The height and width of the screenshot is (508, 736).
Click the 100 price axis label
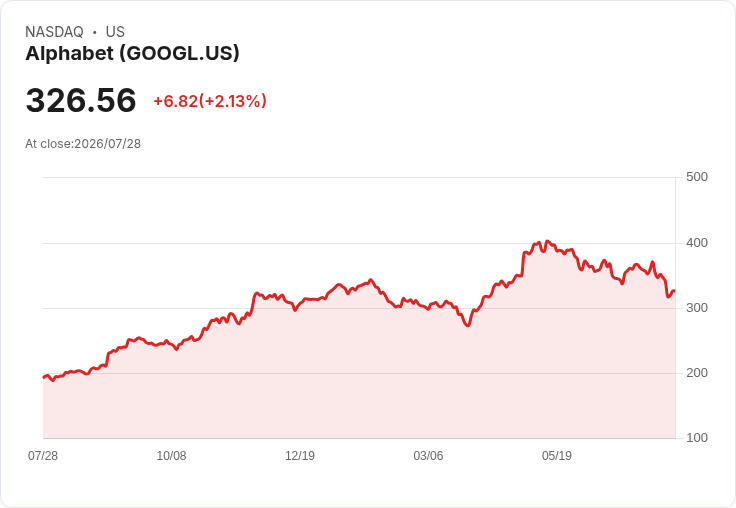click(x=697, y=438)
